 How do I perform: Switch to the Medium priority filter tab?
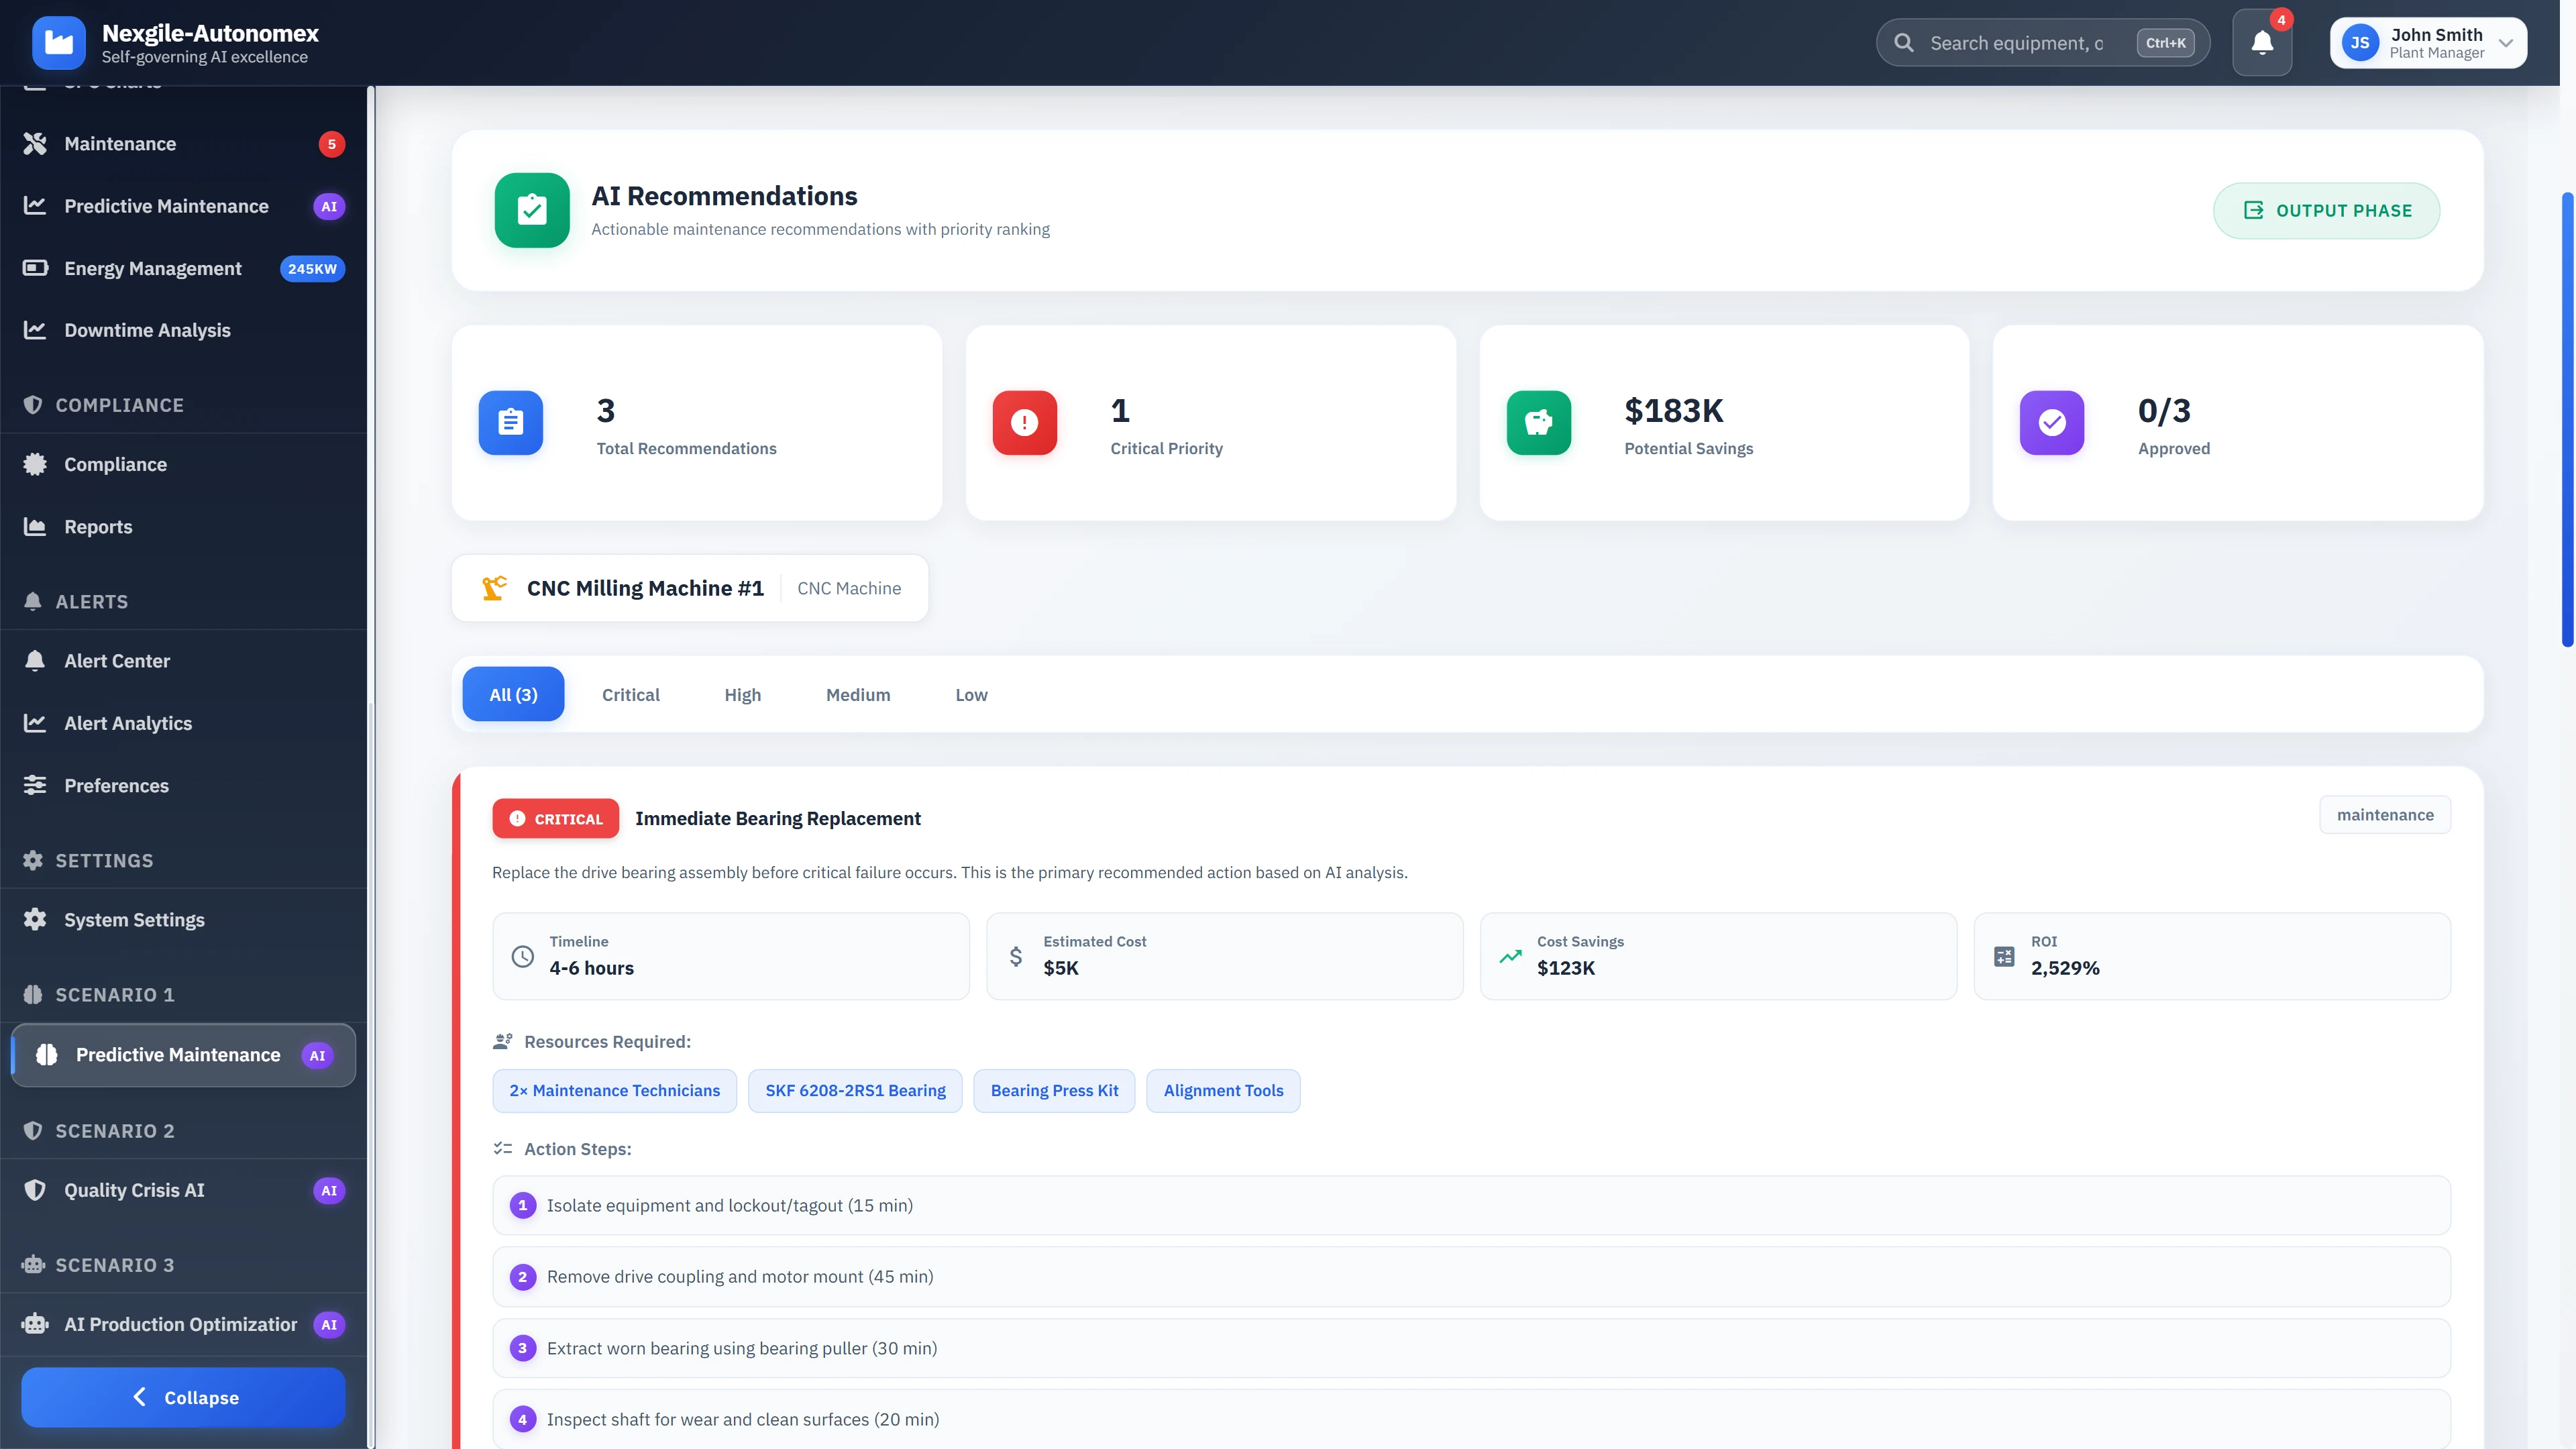(857, 694)
